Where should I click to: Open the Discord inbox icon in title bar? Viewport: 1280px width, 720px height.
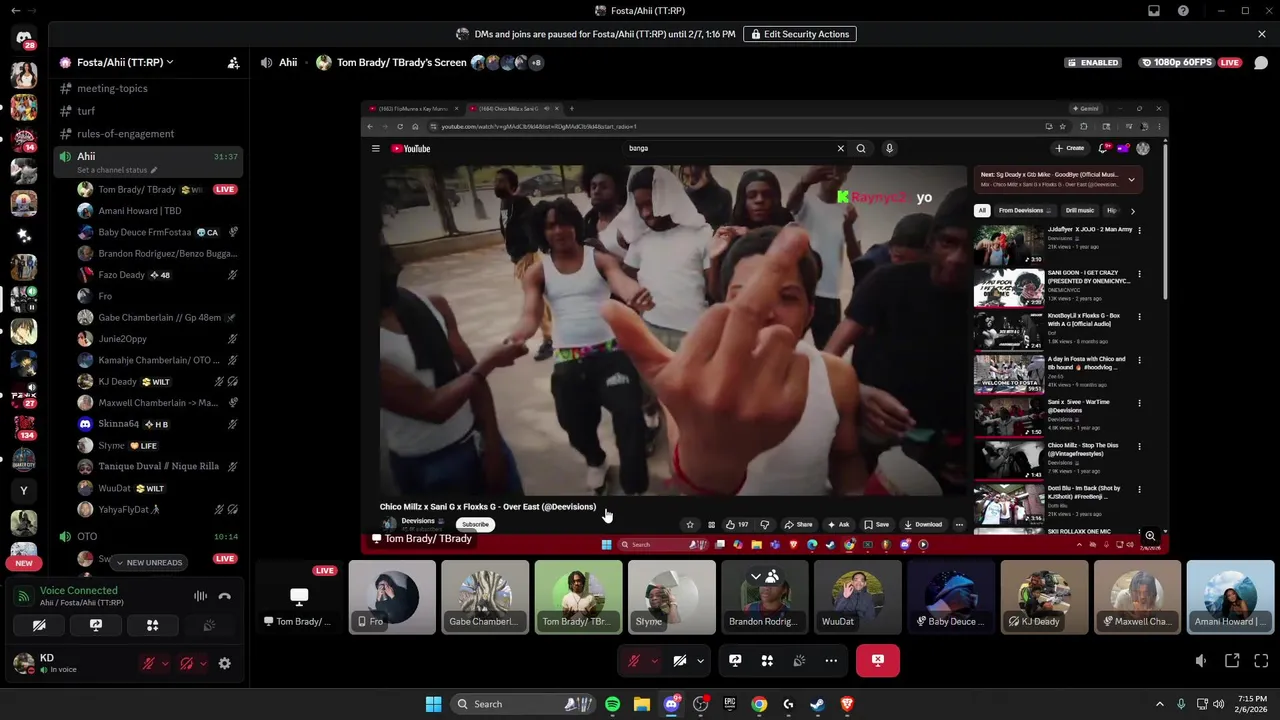click(1154, 11)
